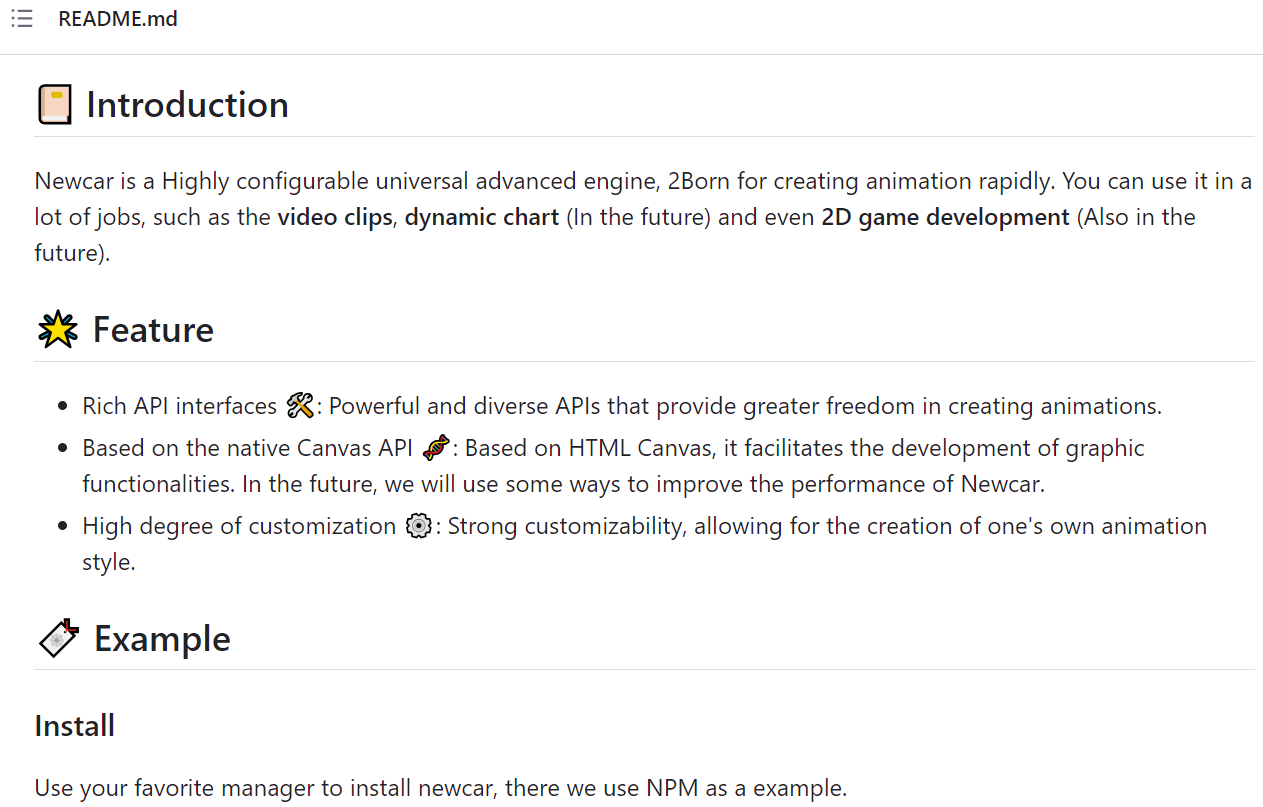Open the README outline table of contents

point(21,19)
